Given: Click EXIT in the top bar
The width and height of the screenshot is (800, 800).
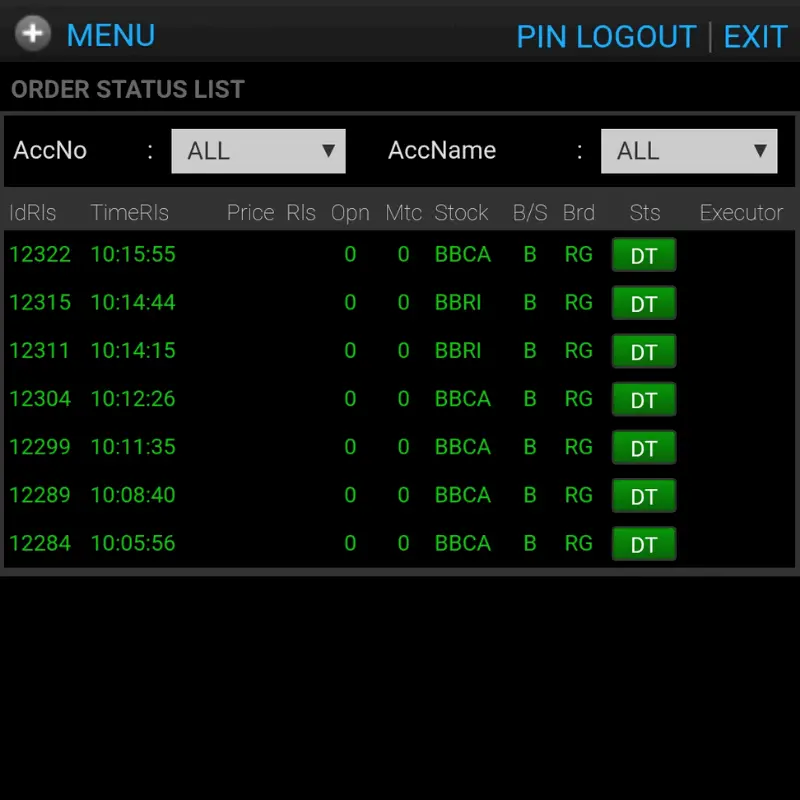Looking at the screenshot, I should [x=756, y=37].
